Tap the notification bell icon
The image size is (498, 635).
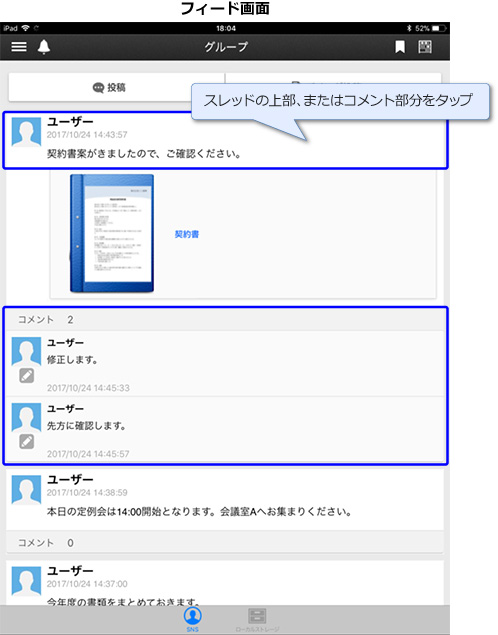44,47
